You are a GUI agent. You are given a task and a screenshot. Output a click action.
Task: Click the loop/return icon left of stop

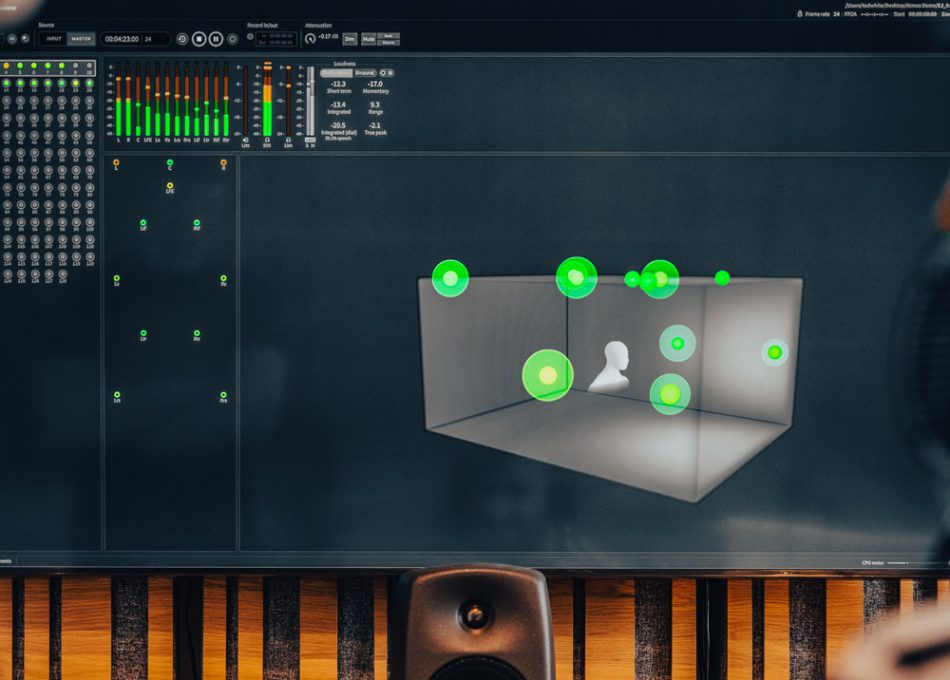pyautogui.click(x=182, y=39)
